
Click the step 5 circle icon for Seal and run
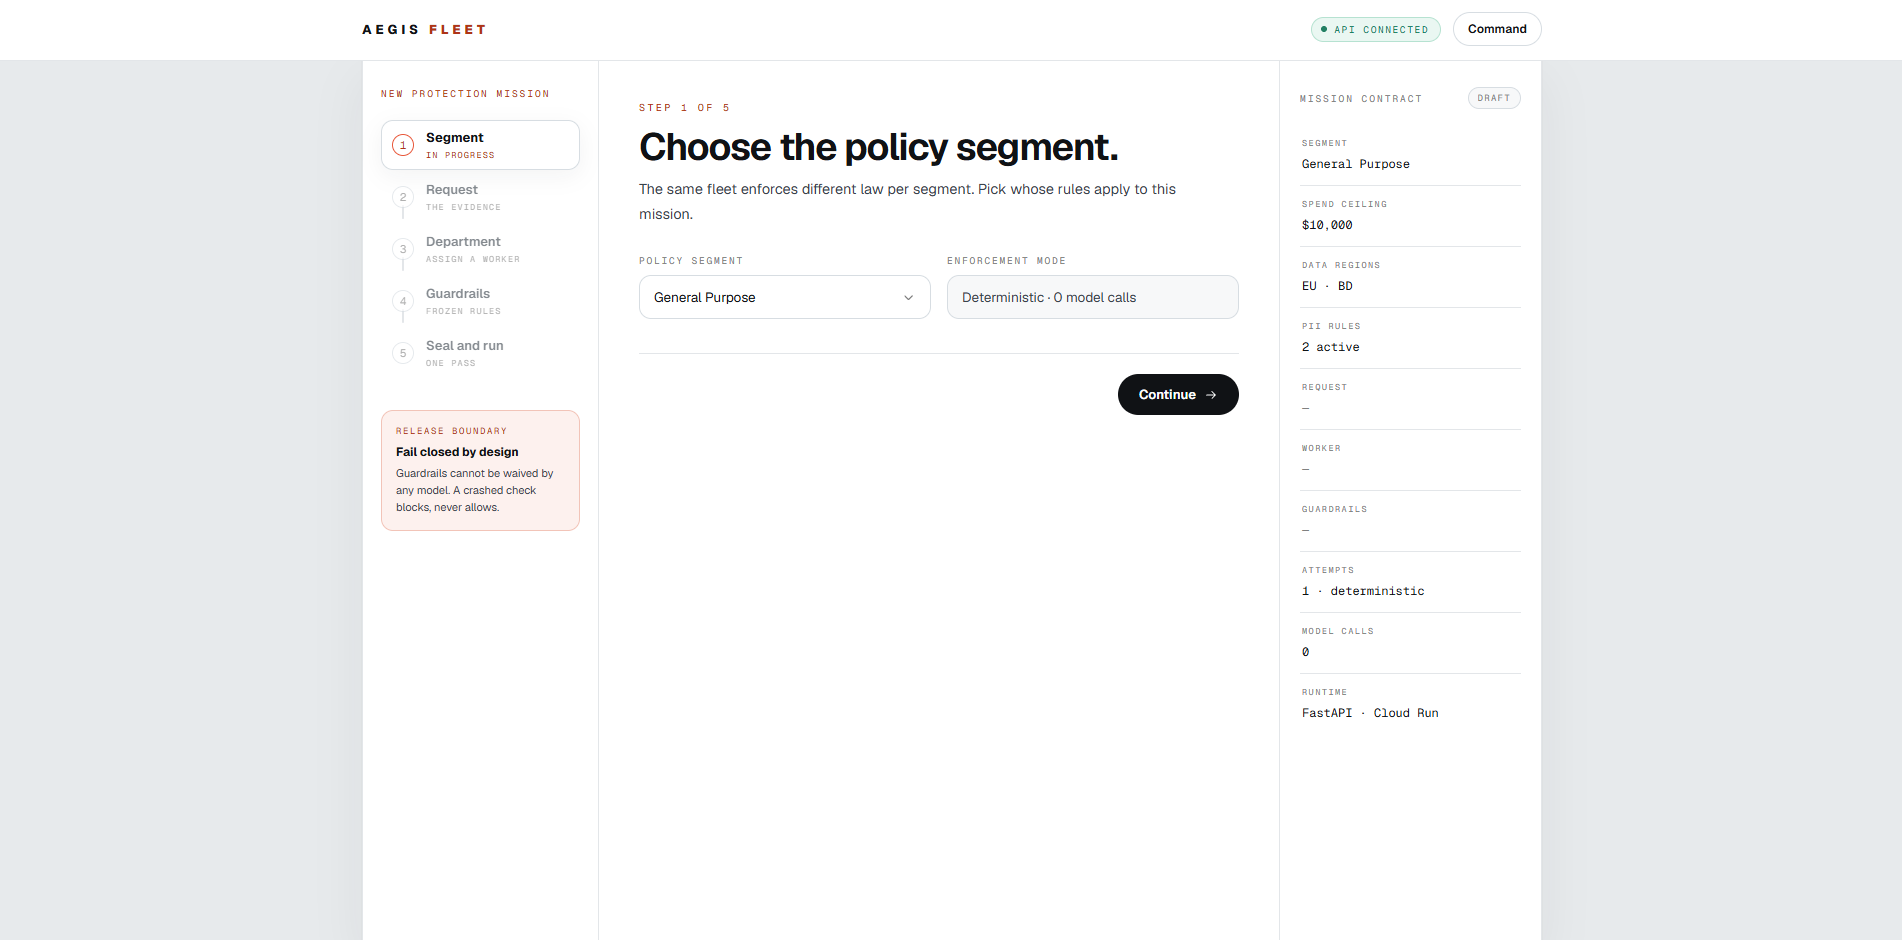403,353
